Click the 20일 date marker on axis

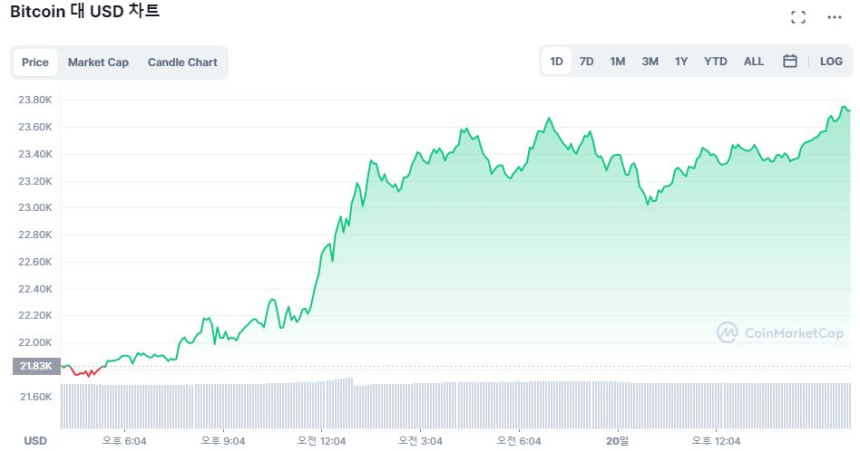(617, 440)
